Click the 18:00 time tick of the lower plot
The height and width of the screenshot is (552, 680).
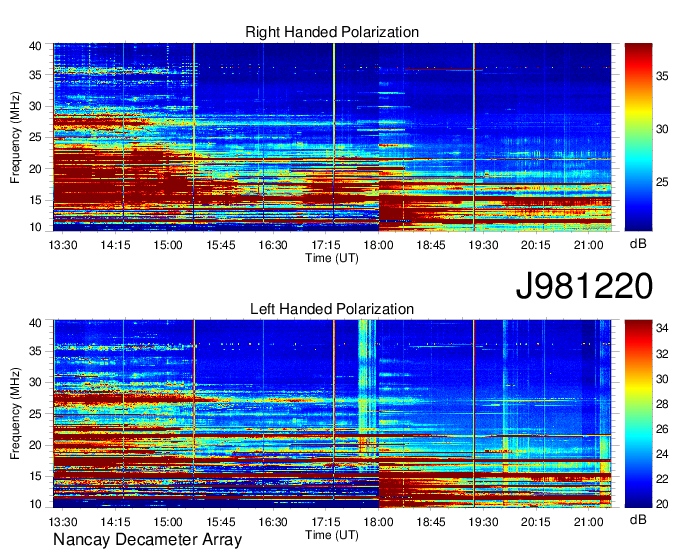(x=378, y=522)
